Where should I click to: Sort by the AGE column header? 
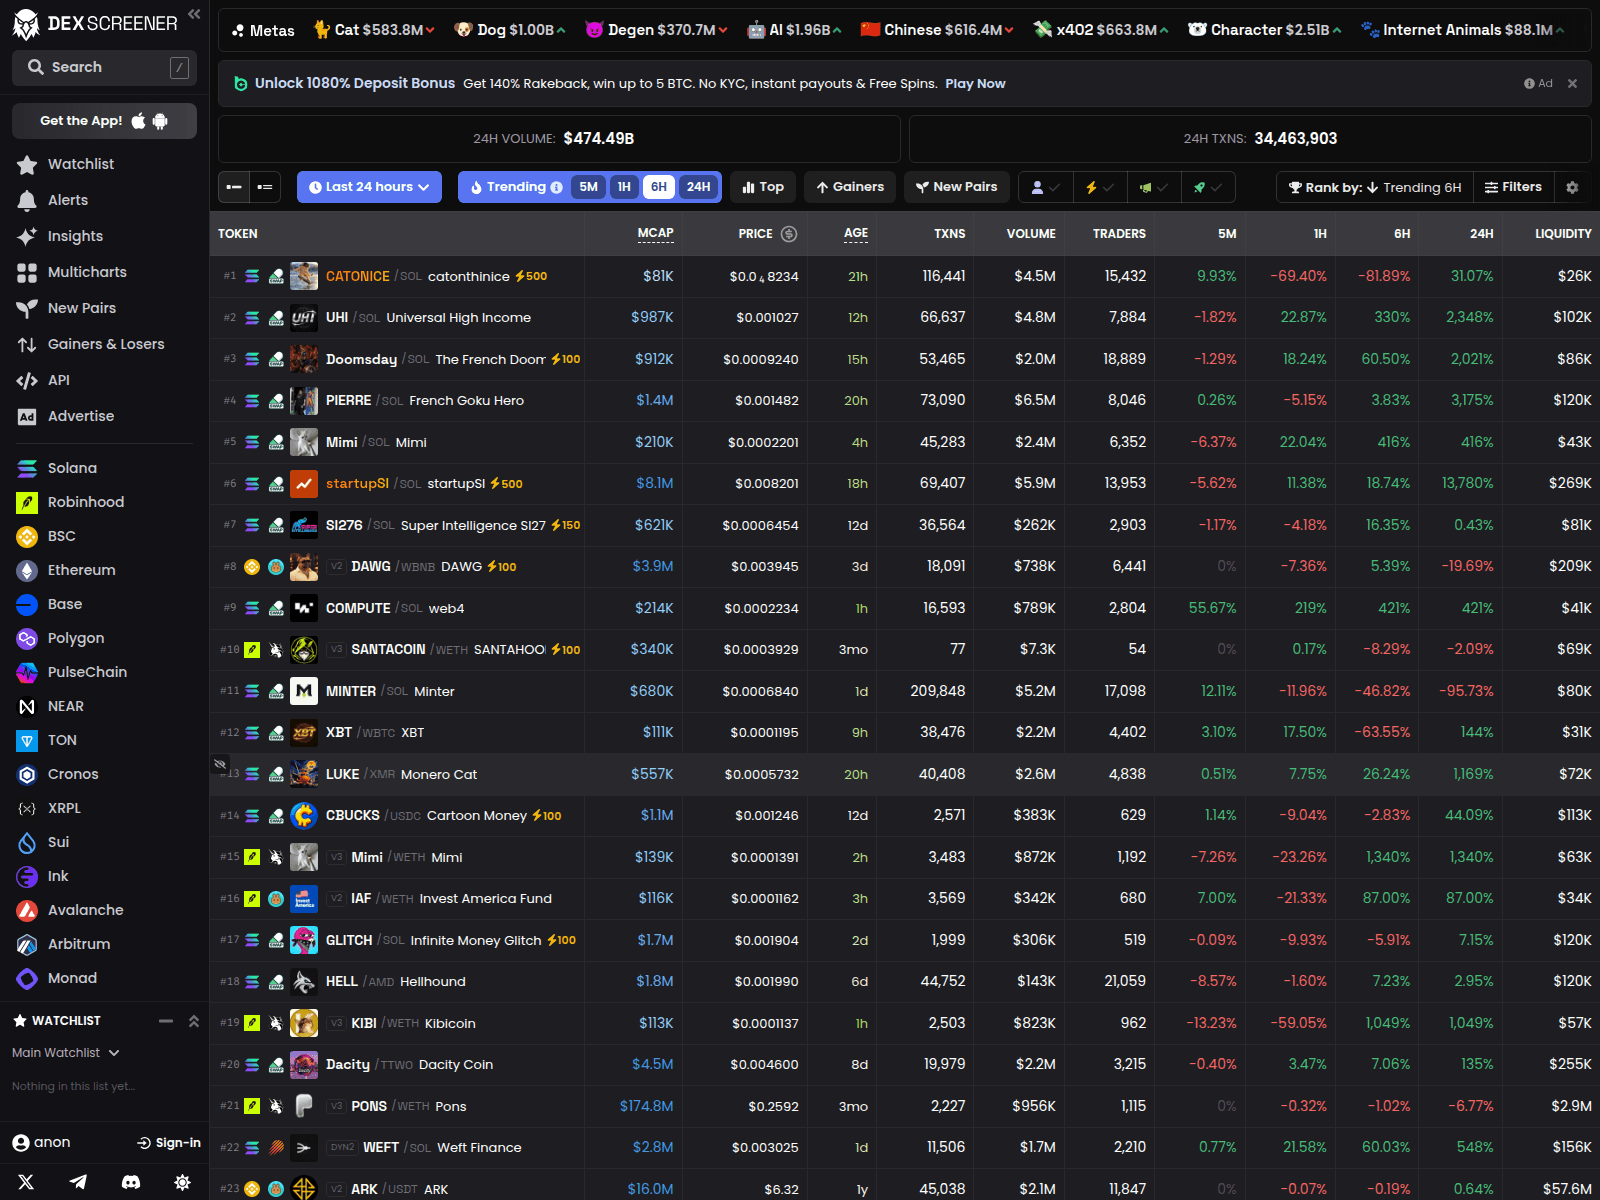click(856, 233)
